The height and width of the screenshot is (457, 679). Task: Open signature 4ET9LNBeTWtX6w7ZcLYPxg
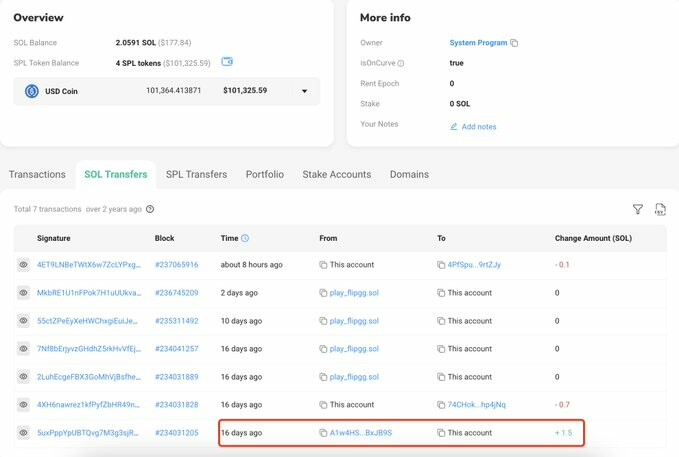pos(89,265)
